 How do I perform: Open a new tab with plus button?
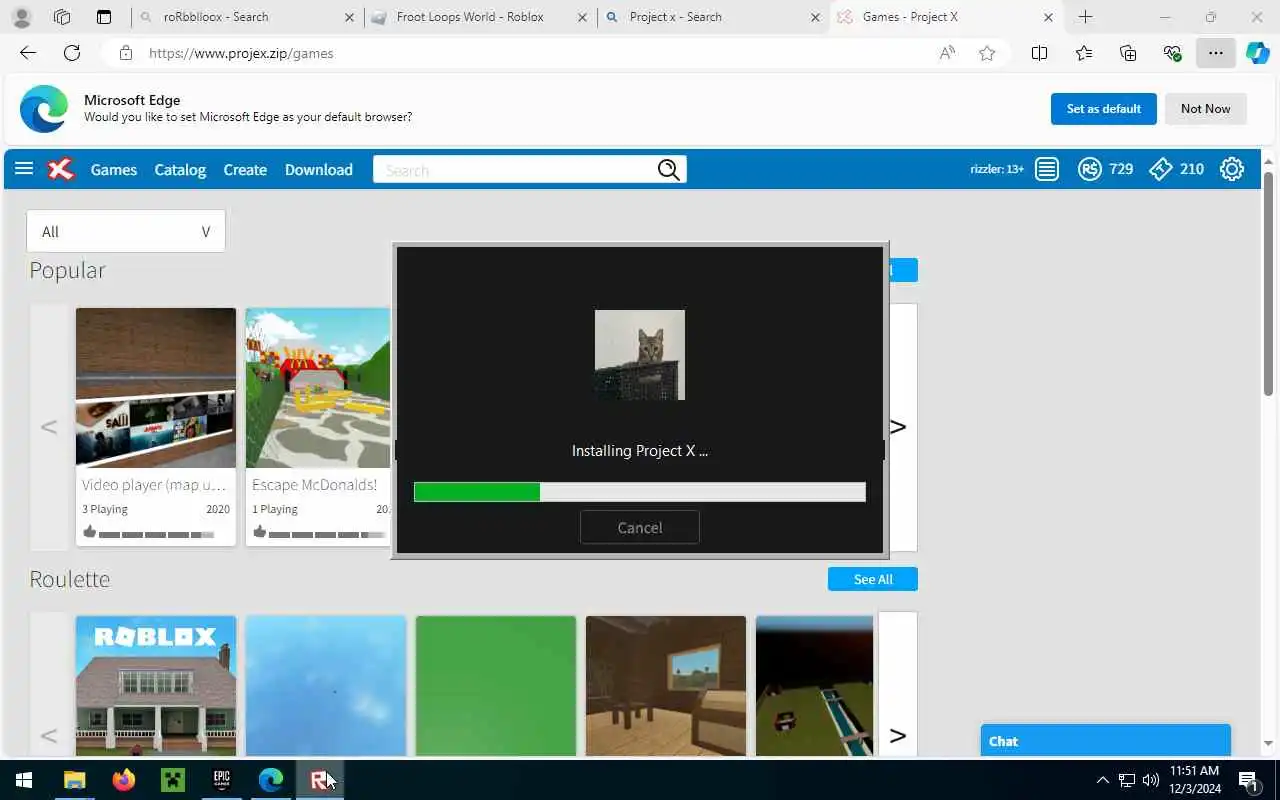[1086, 17]
